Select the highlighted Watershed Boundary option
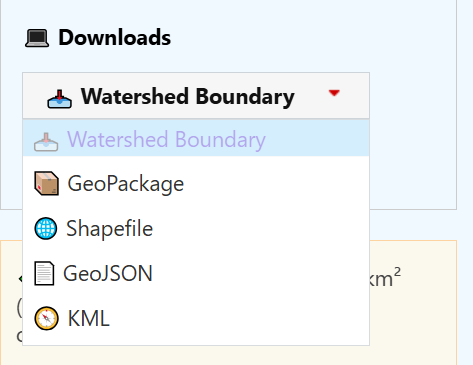The image size is (473, 365). pyautogui.click(x=196, y=138)
